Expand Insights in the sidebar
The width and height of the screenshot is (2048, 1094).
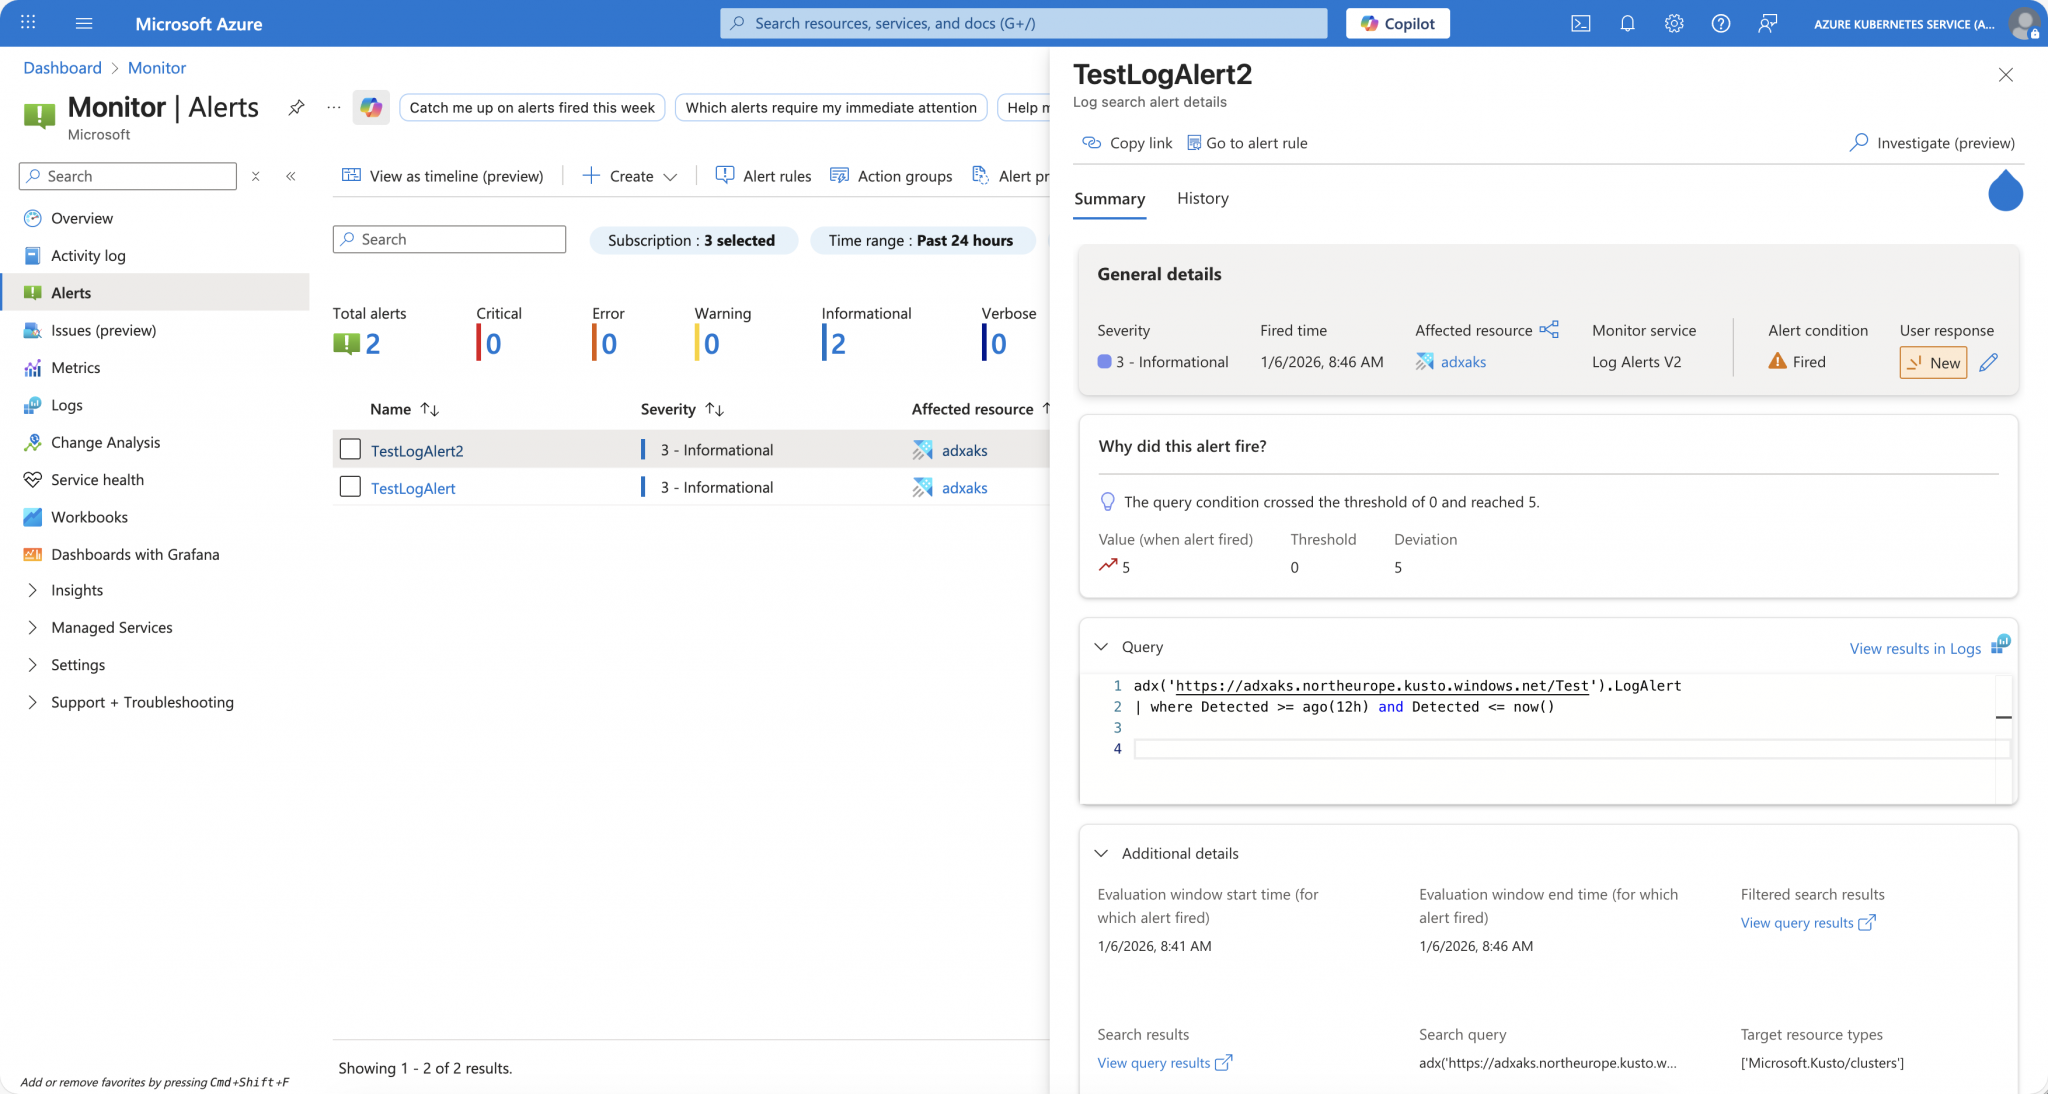(32, 590)
